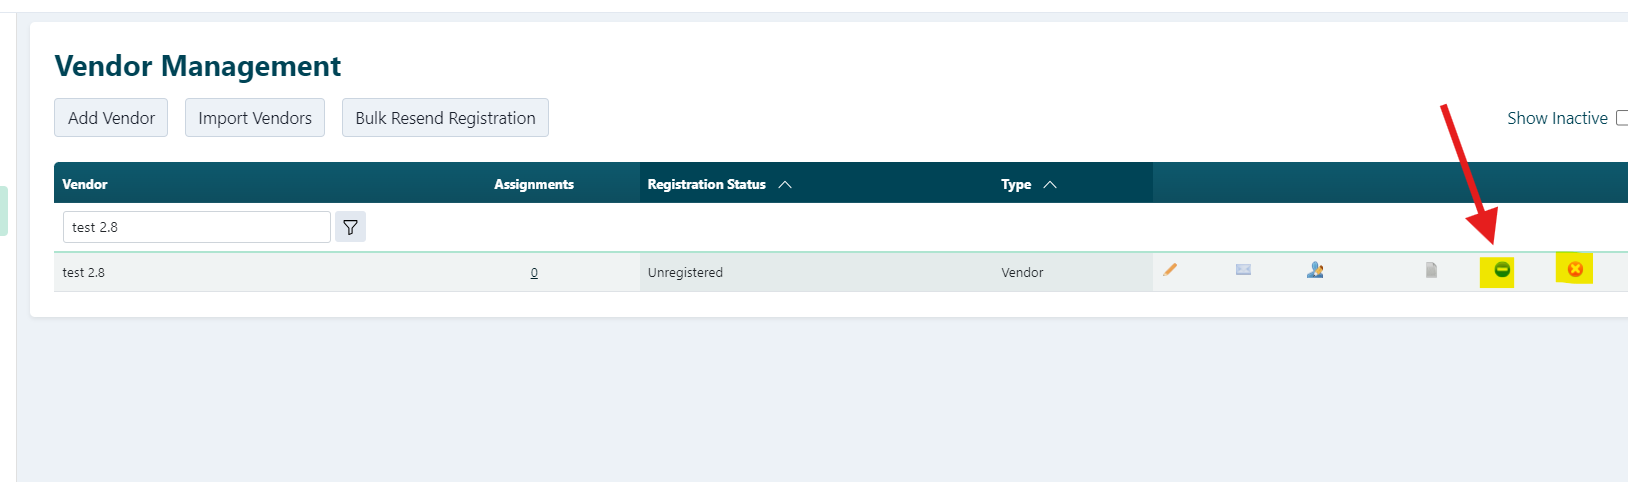The height and width of the screenshot is (482, 1628).
Task: Click Bulk Resend Registration button
Action: 445,118
